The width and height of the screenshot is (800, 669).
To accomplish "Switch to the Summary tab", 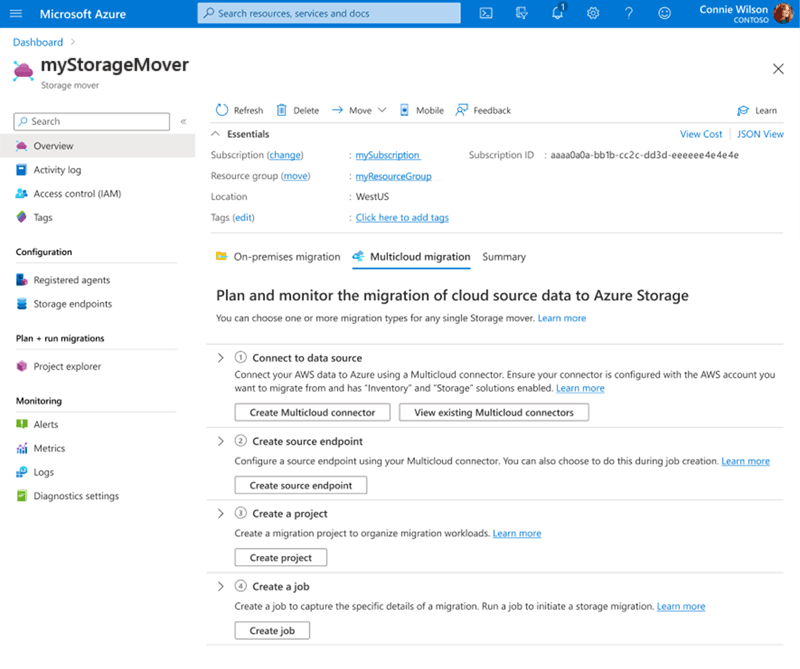I will click(x=504, y=257).
